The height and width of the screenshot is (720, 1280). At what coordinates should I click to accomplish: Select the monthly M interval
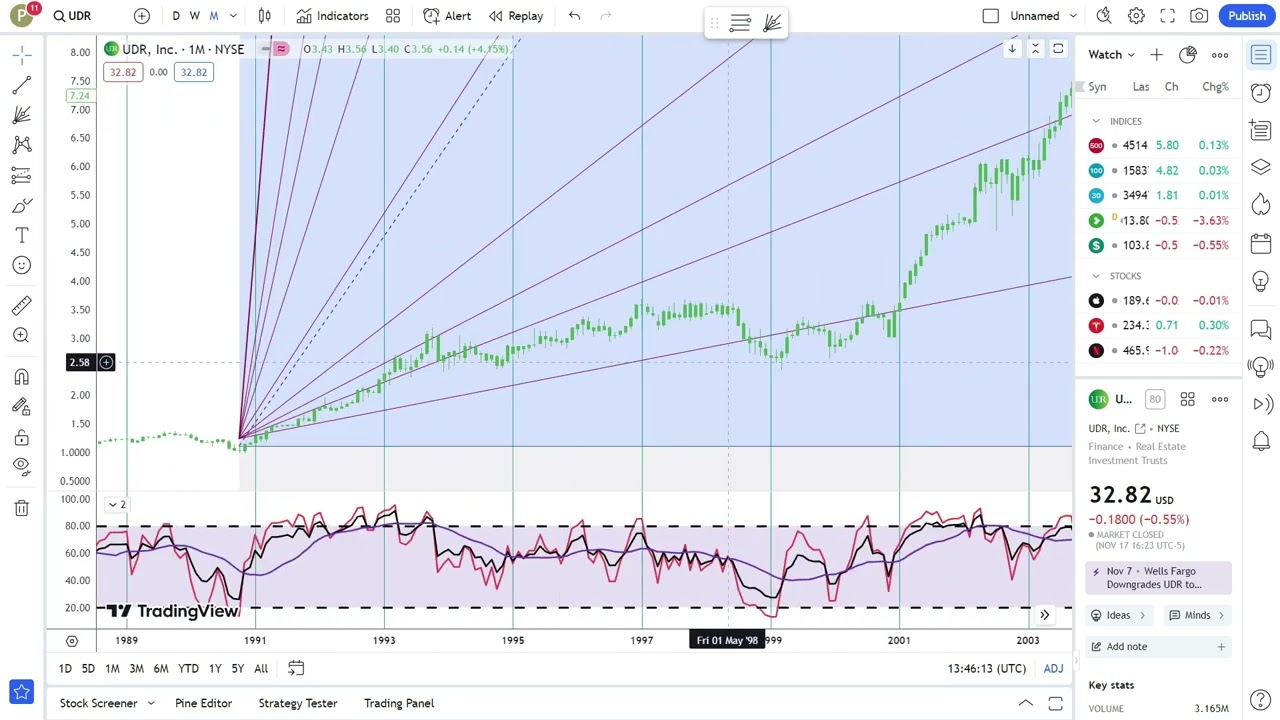pyautogui.click(x=214, y=16)
